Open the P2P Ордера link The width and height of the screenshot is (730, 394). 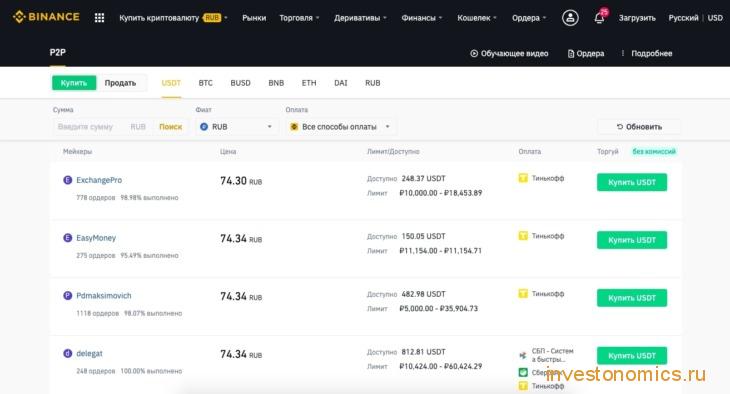(586, 54)
